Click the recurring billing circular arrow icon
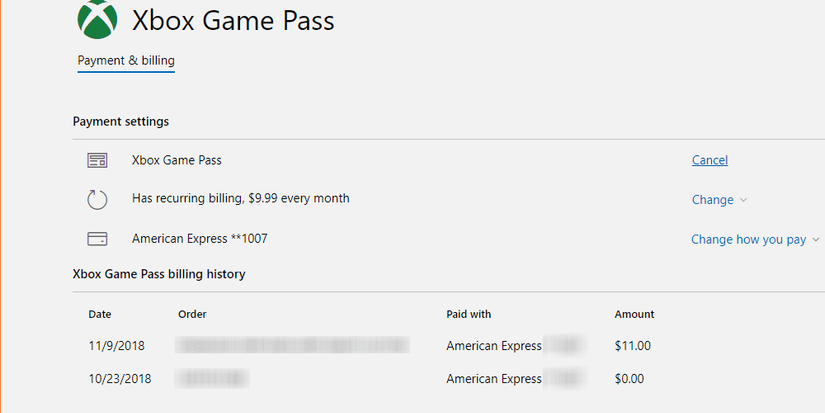 [97, 200]
